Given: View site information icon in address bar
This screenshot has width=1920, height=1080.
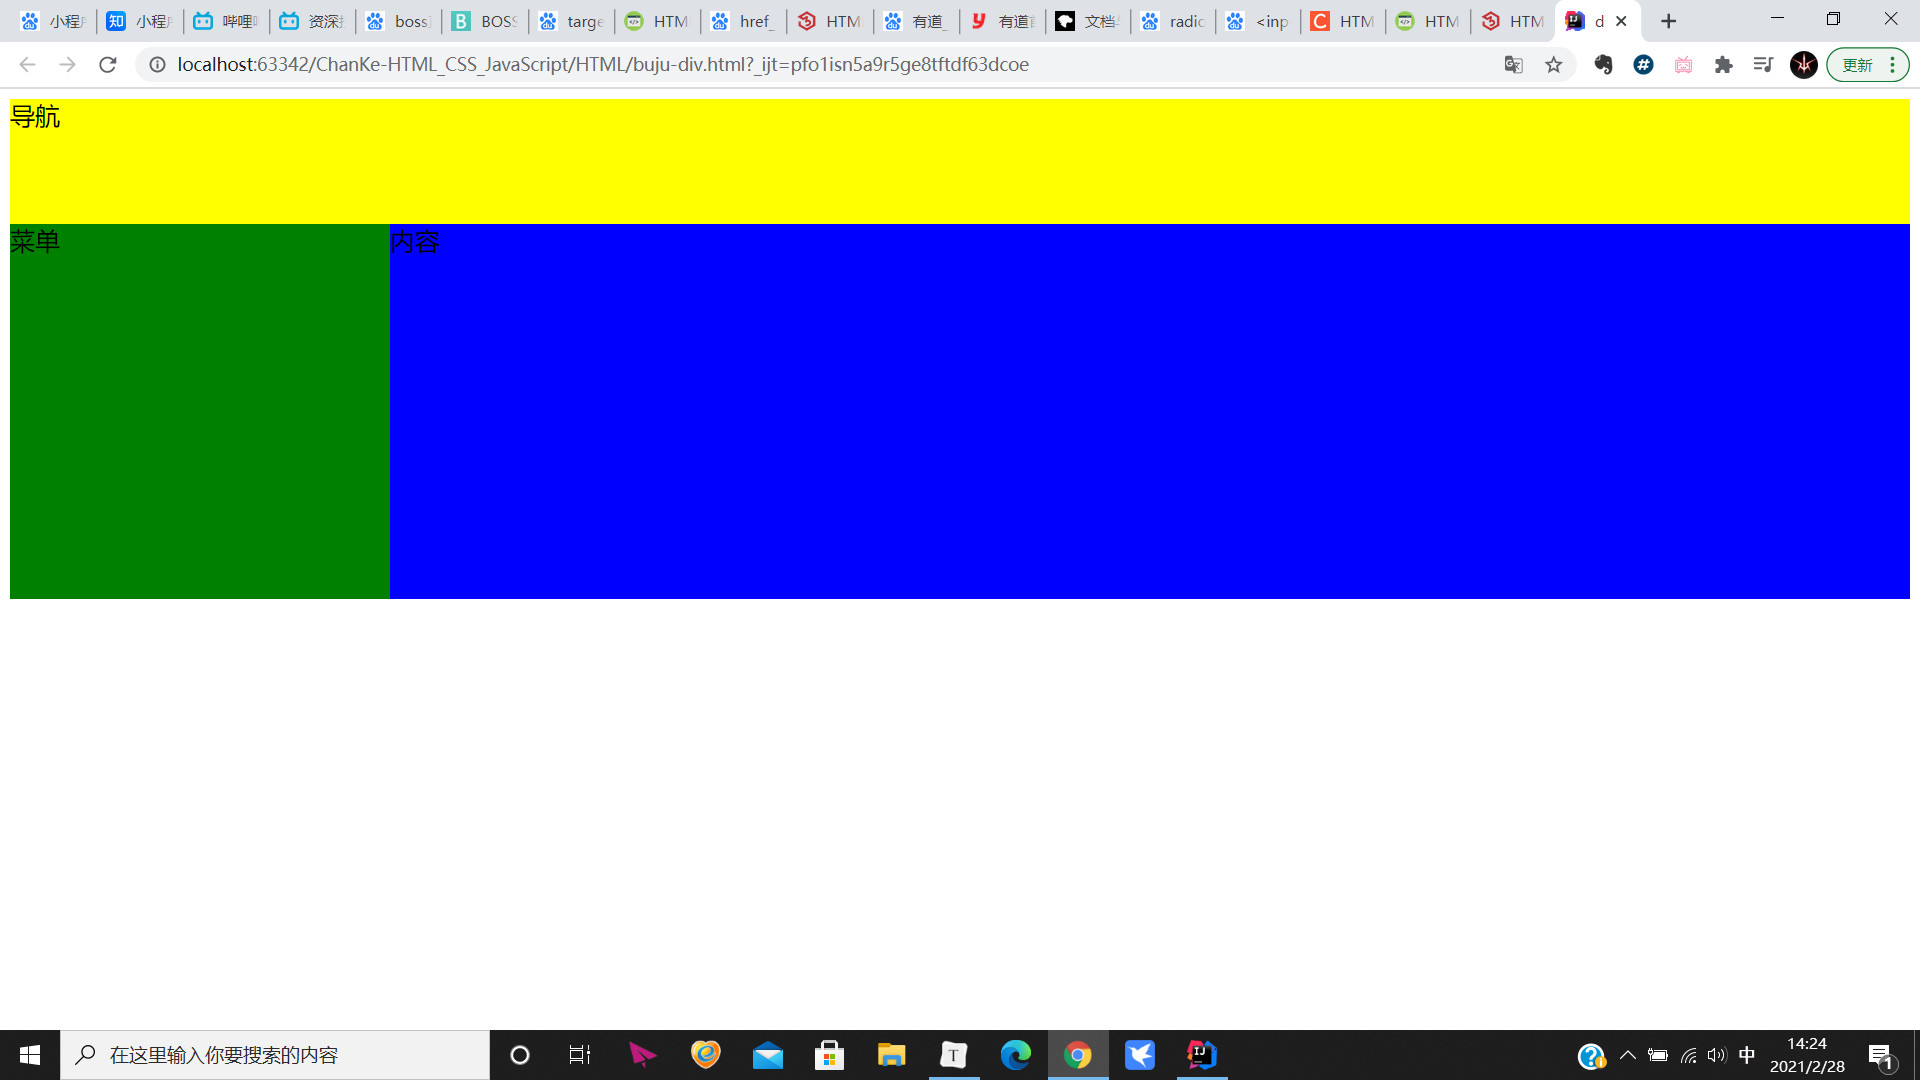Looking at the screenshot, I should pos(157,65).
